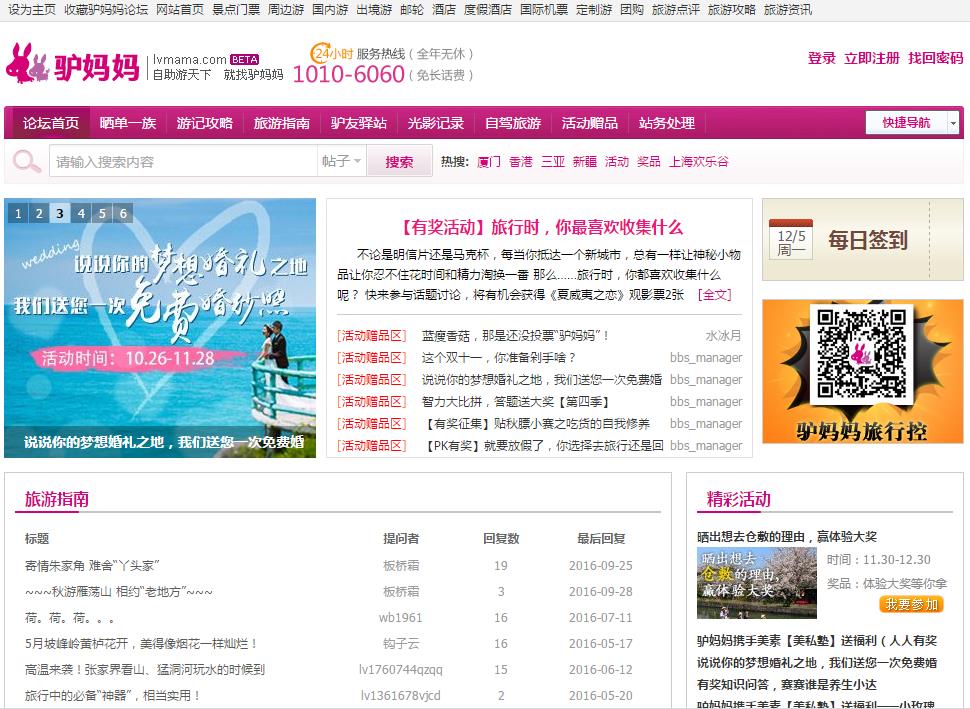Click 出境游 in top bar
The width and height of the screenshot is (970, 709).
[374, 9]
